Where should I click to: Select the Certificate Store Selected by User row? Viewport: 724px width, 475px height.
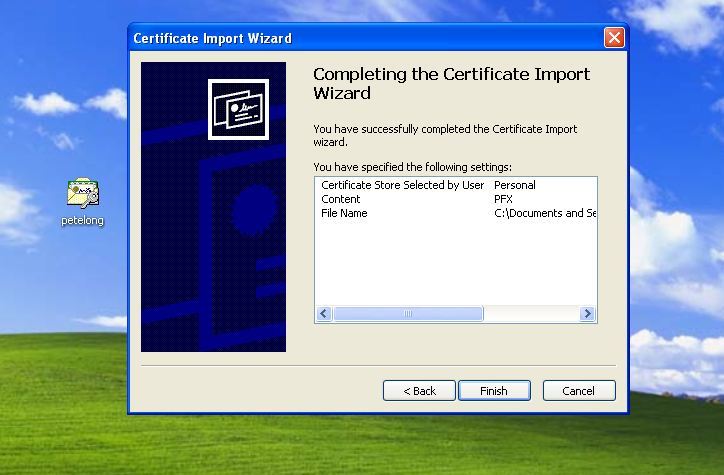coord(456,185)
